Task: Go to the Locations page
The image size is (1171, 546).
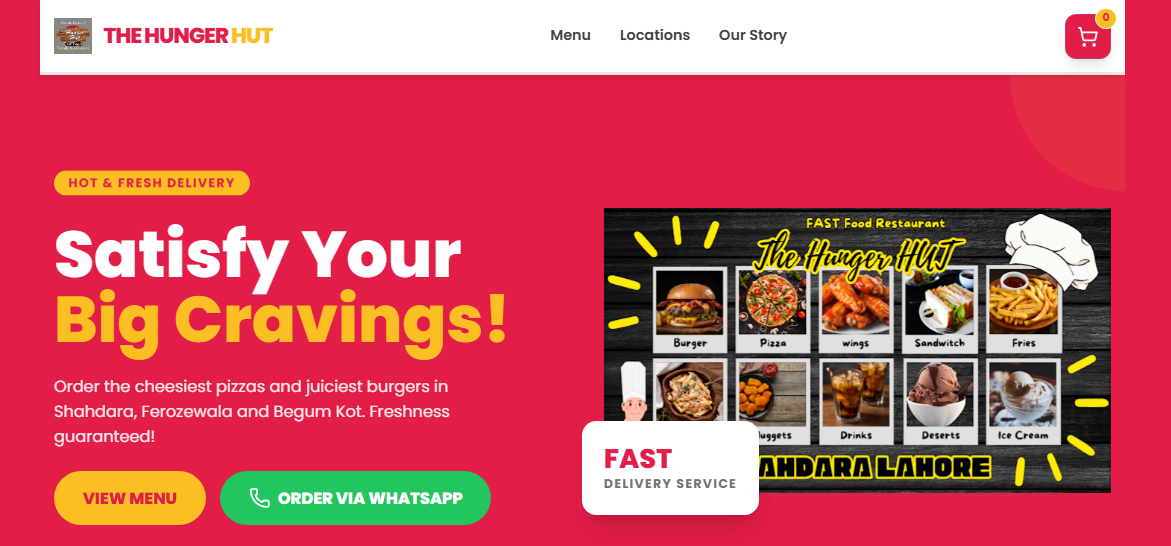Action: pos(655,35)
